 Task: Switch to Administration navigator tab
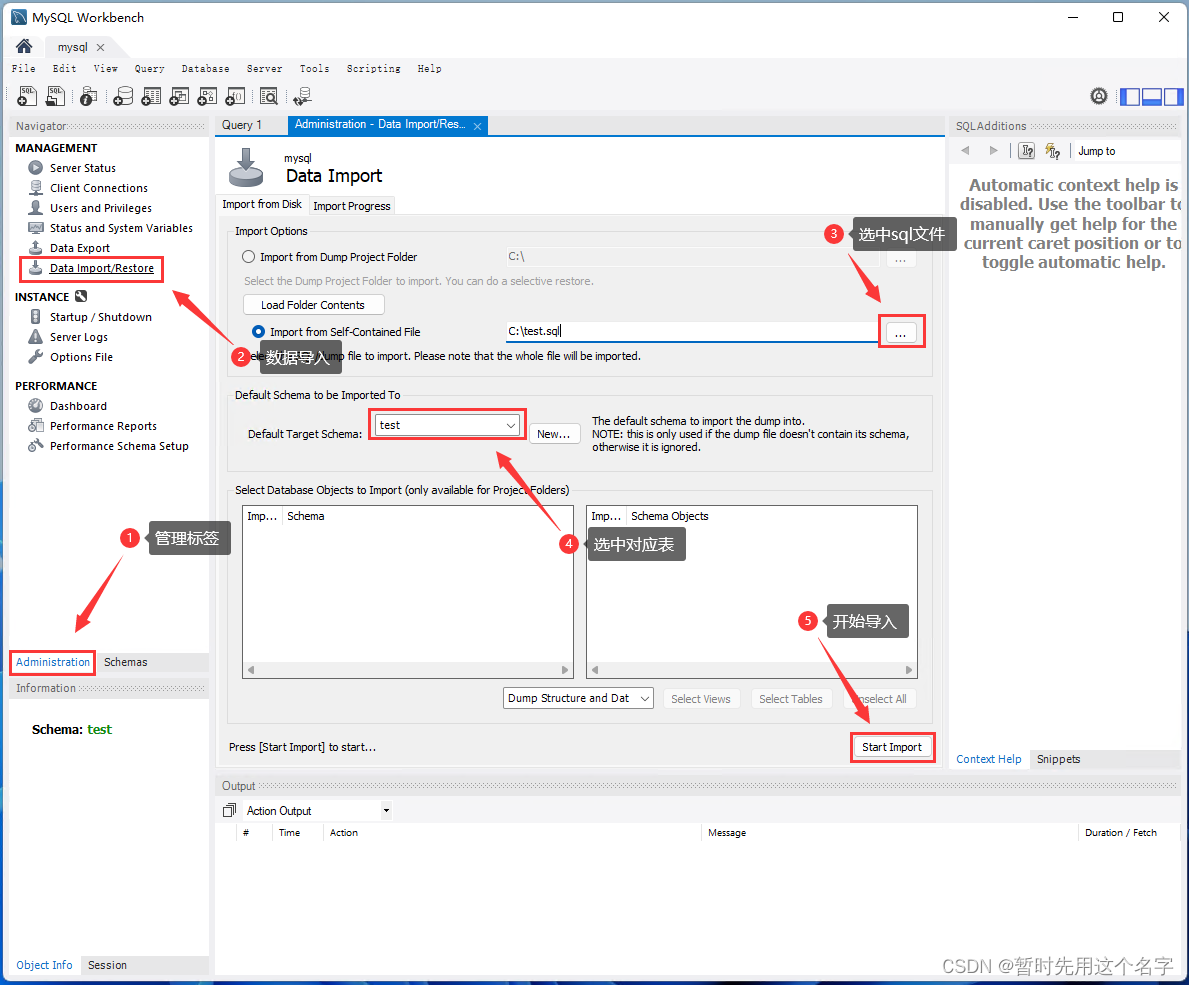[x=53, y=662]
